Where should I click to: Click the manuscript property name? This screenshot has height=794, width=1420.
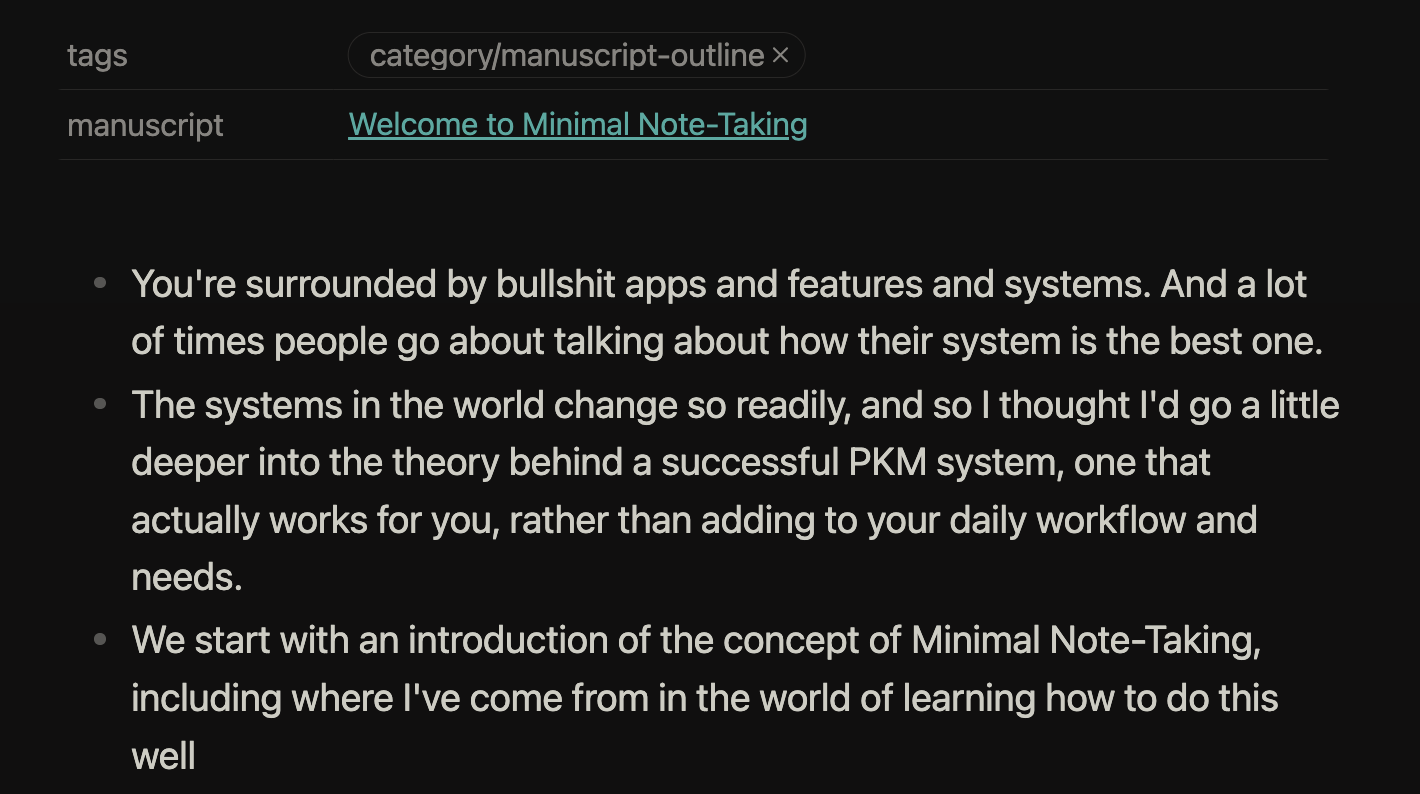[x=145, y=126]
